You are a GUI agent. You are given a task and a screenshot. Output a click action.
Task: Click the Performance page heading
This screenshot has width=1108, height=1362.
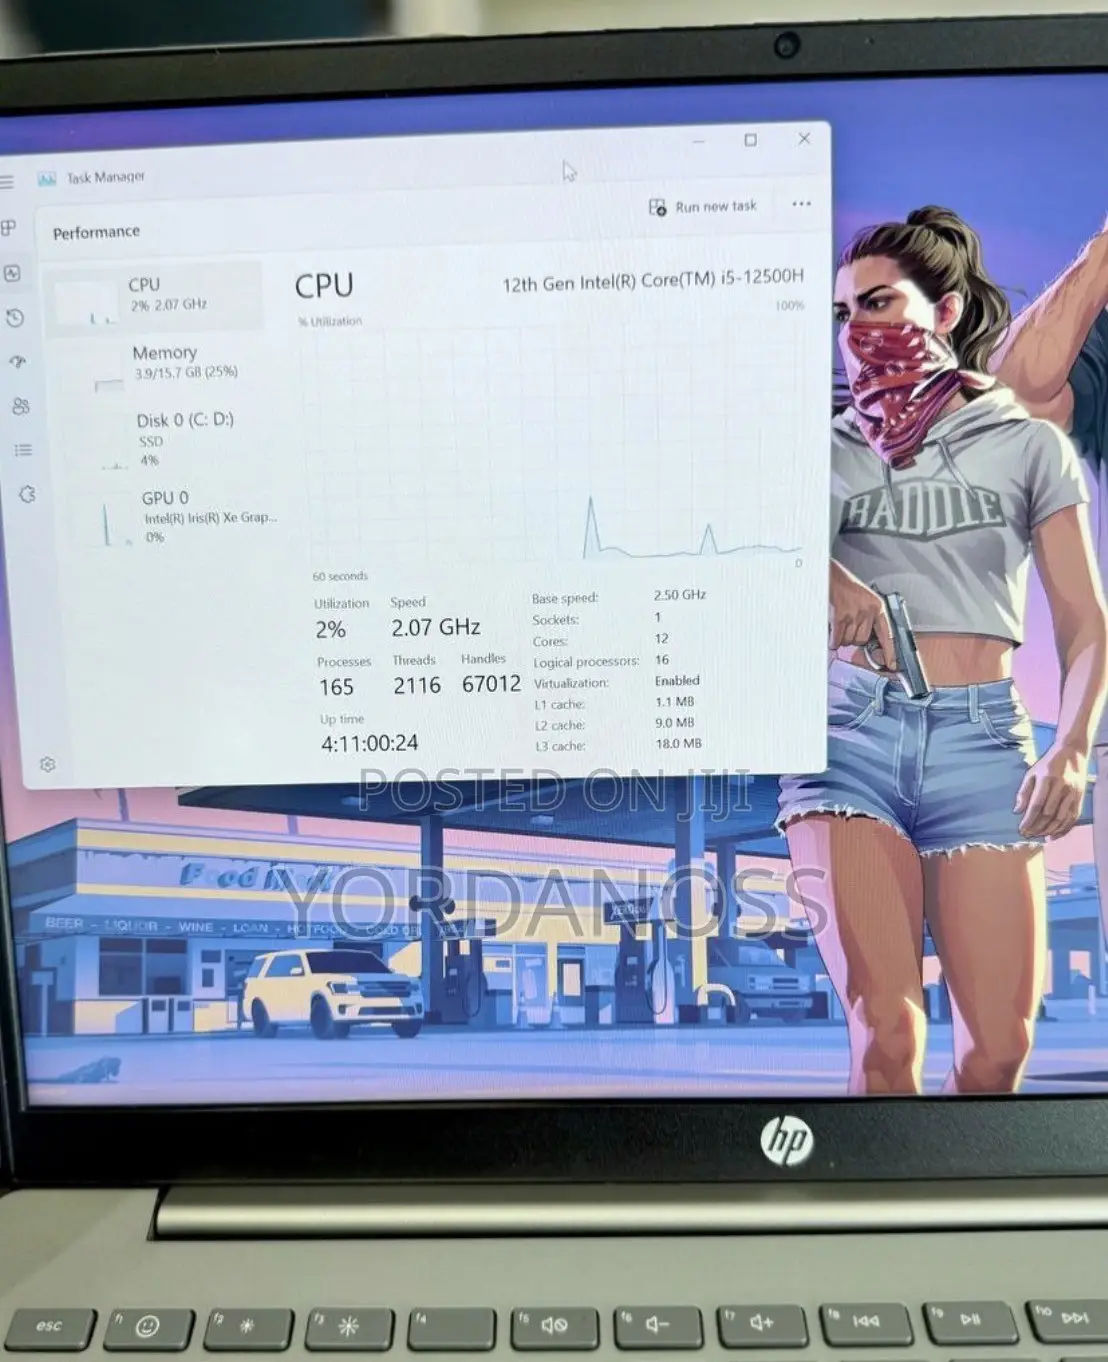point(96,232)
